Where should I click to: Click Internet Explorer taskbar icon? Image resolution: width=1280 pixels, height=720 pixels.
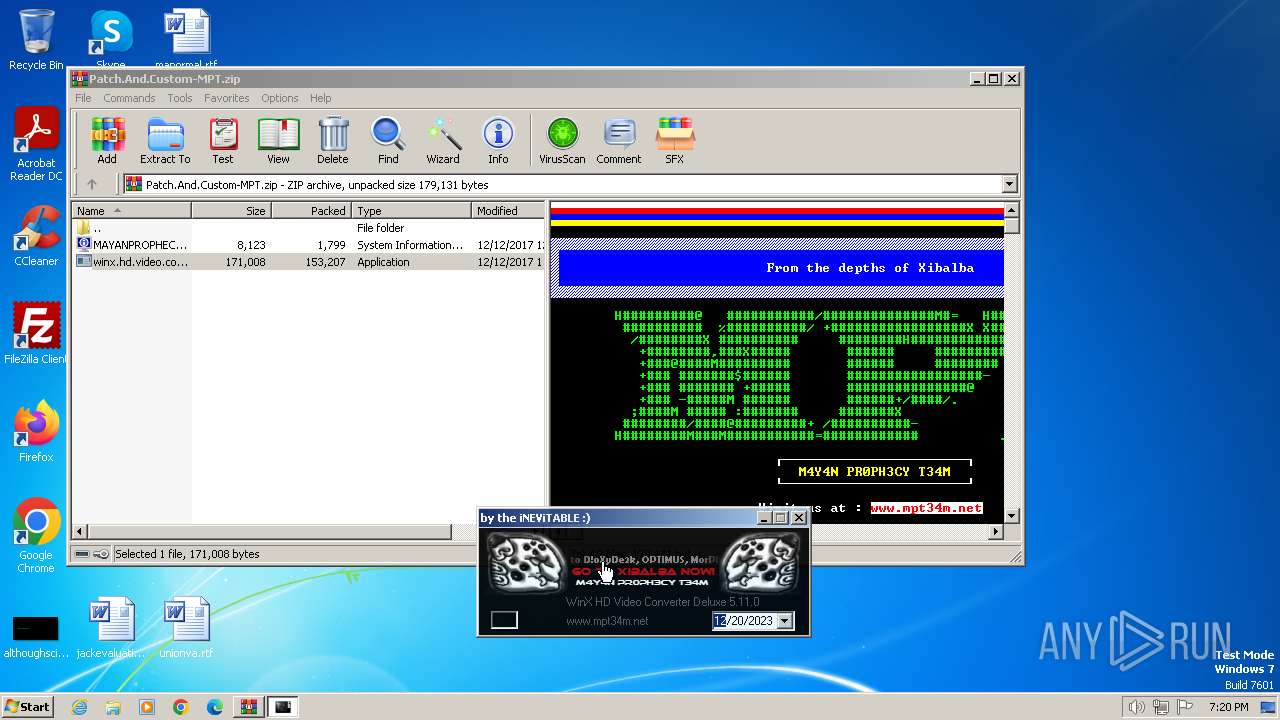pos(79,707)
